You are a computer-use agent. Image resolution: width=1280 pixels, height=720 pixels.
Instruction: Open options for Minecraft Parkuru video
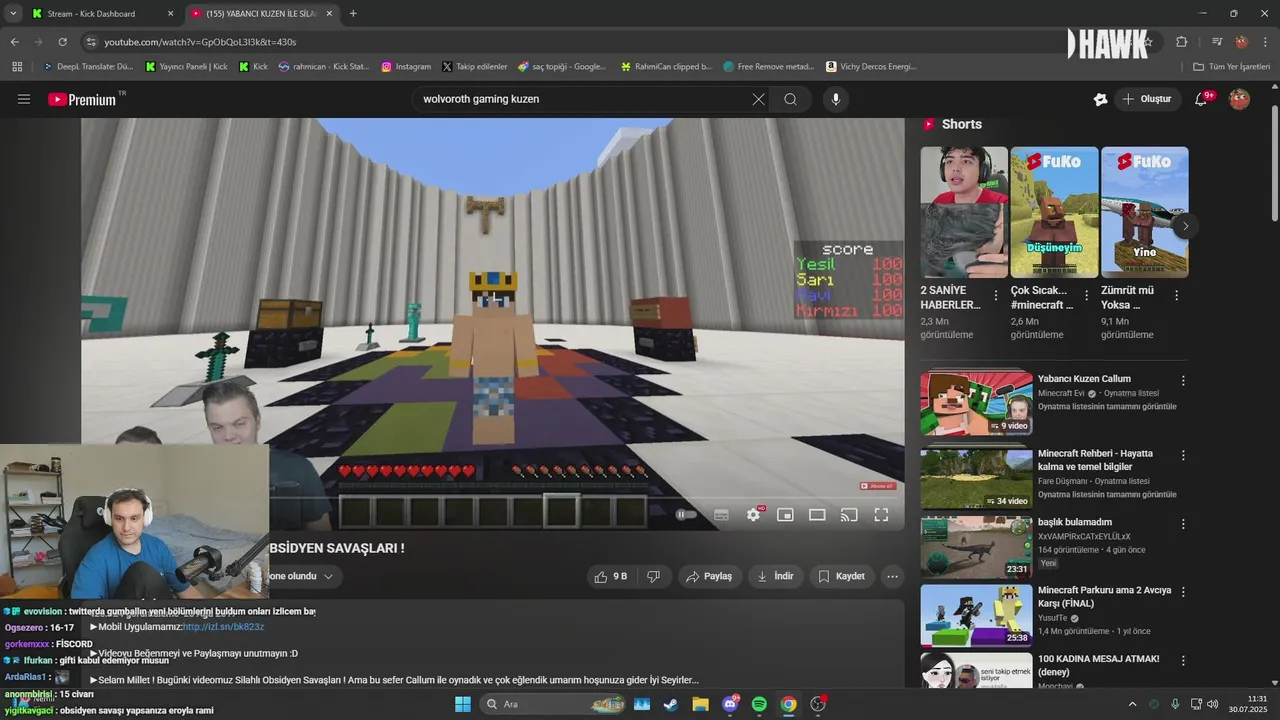coord(1183,592)
